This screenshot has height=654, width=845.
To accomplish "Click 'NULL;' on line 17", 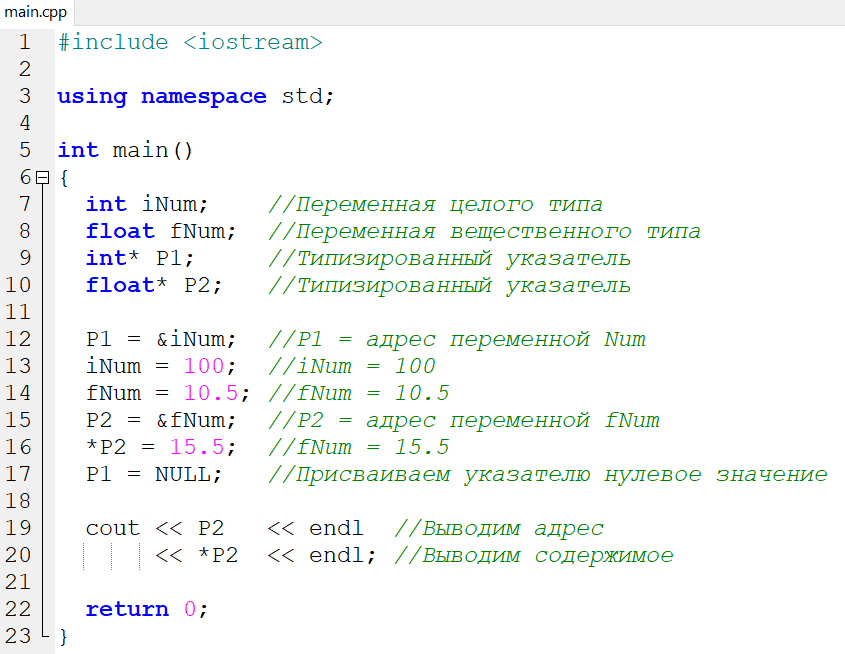I will (189, 474).
